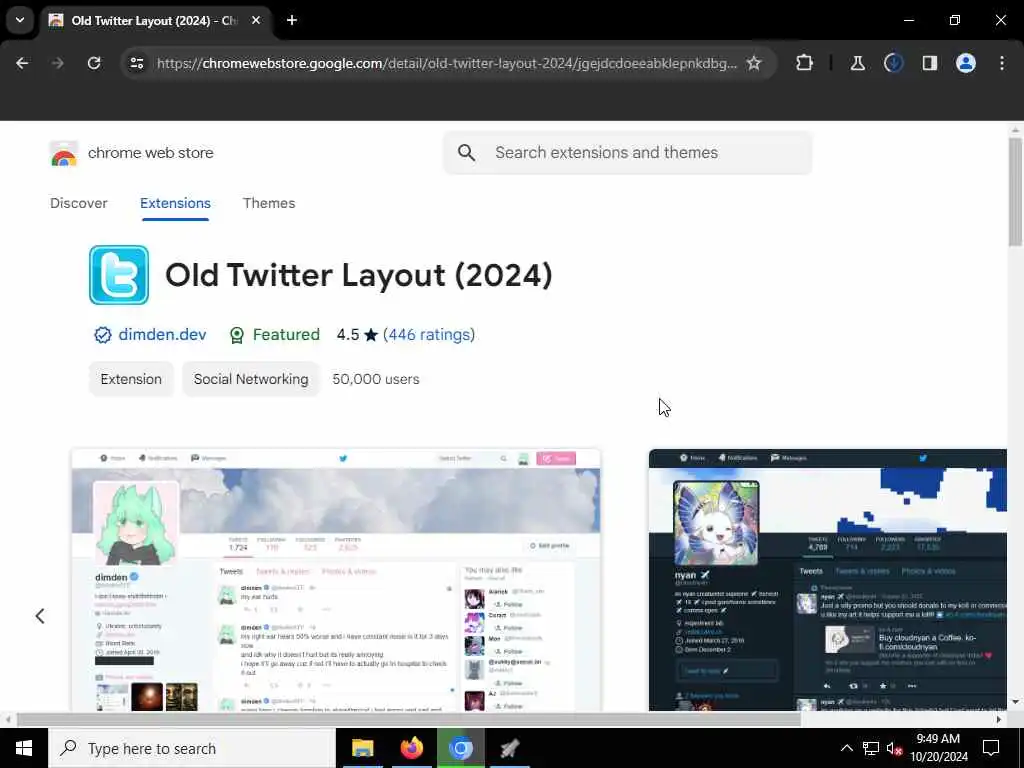Show hidden system tray icons
1024x768 pixels.
(846, 748)
